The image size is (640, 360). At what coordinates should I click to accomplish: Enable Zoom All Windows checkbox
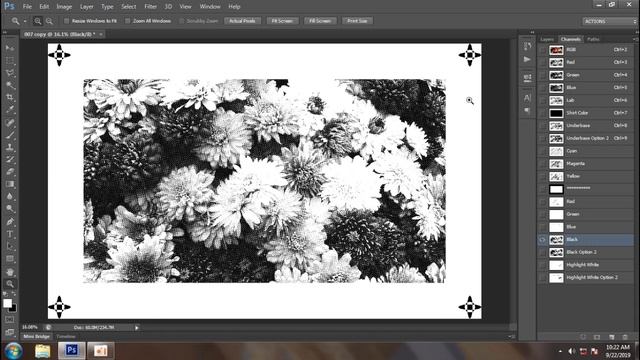(127, 21)
